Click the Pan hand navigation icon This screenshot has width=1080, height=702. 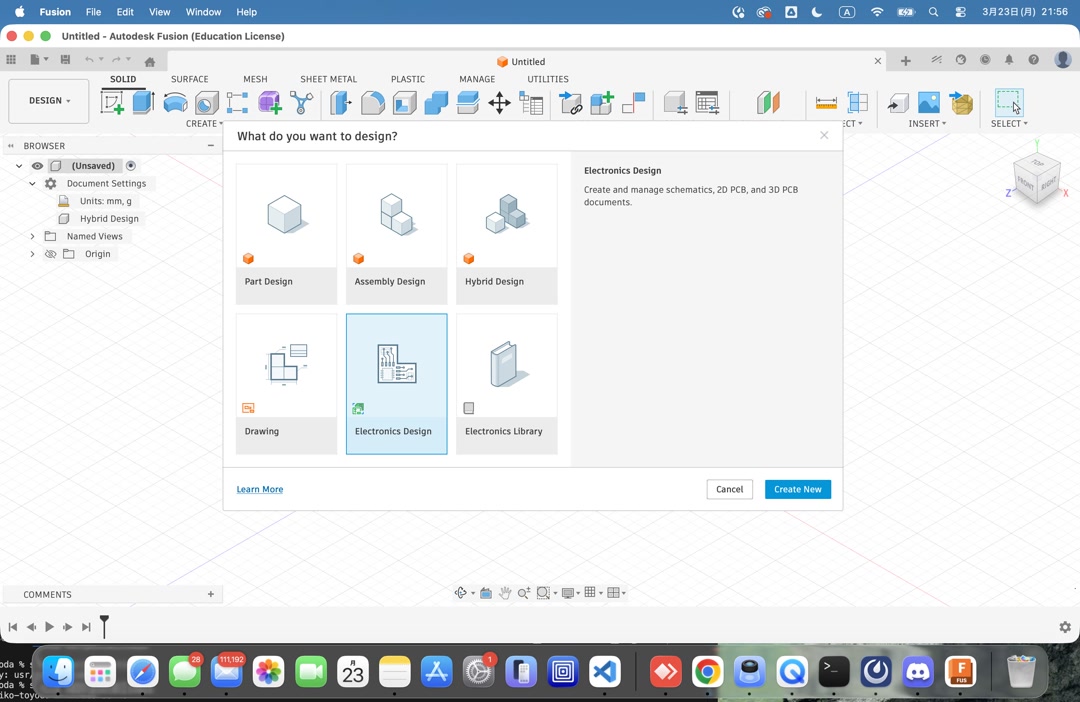[x=505, y=593]
